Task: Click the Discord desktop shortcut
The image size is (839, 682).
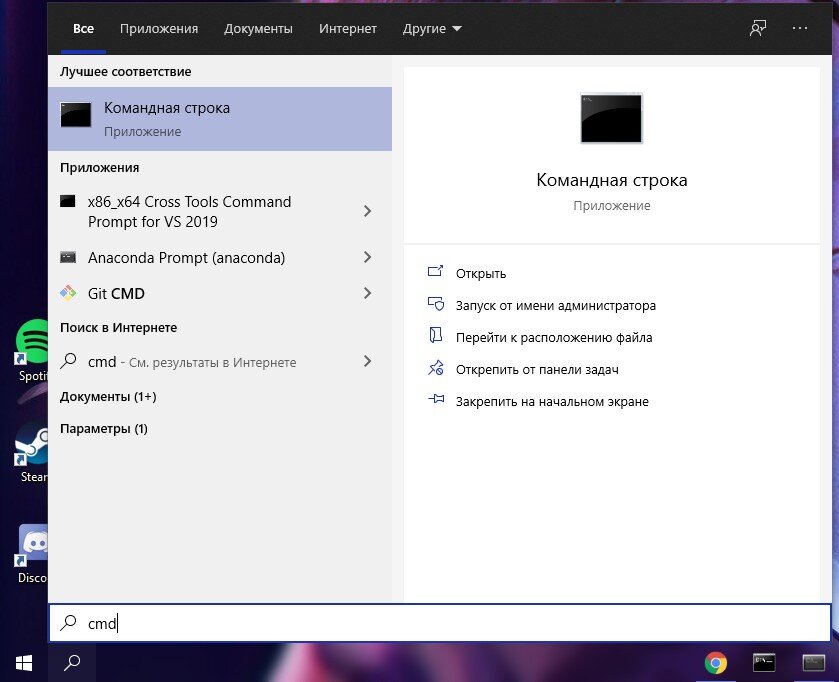Action: pyautogui.click(x=31, y=554)
